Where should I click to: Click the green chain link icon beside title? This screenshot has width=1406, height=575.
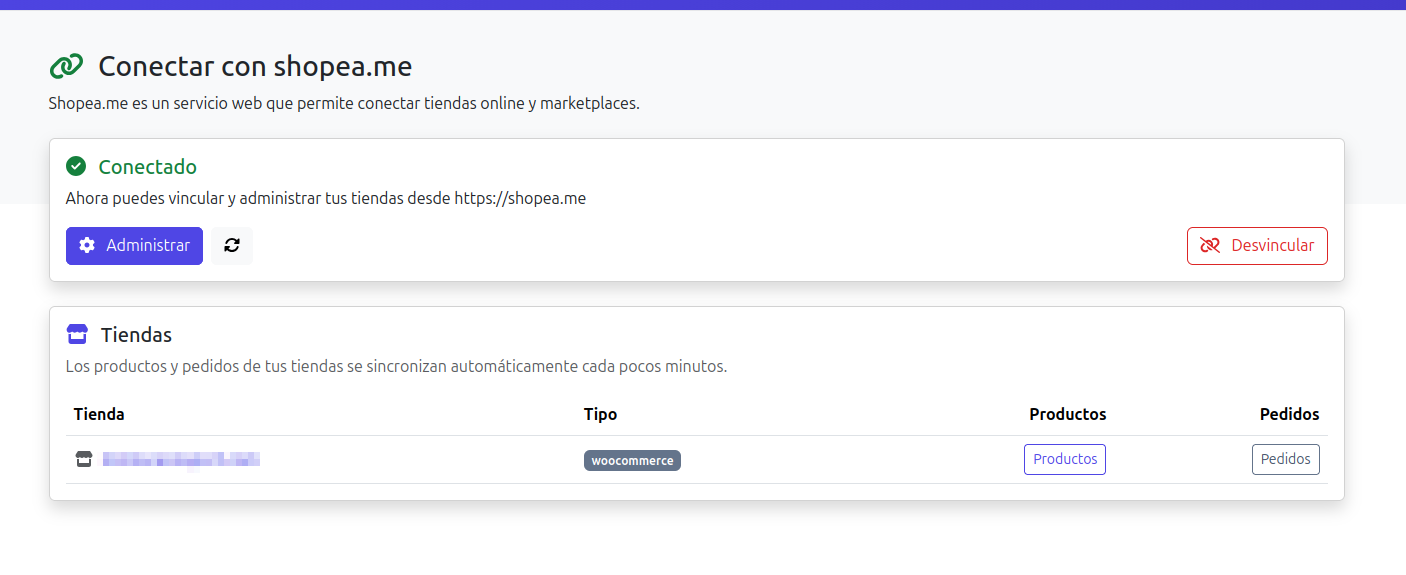pyautogui.click(x=66, y=67)
